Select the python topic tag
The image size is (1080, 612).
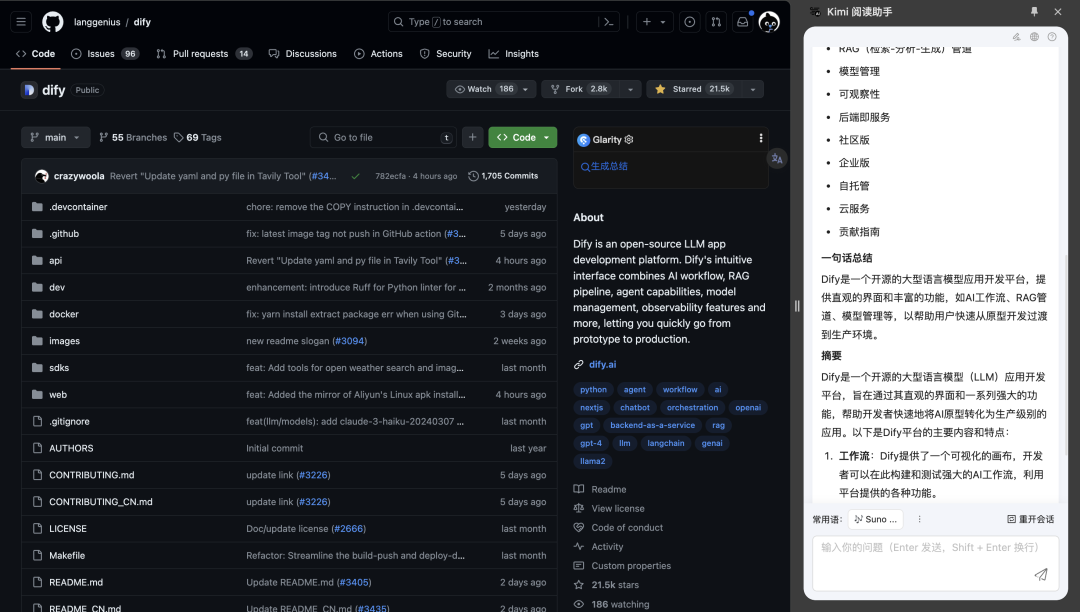click(x=593, y=390)
